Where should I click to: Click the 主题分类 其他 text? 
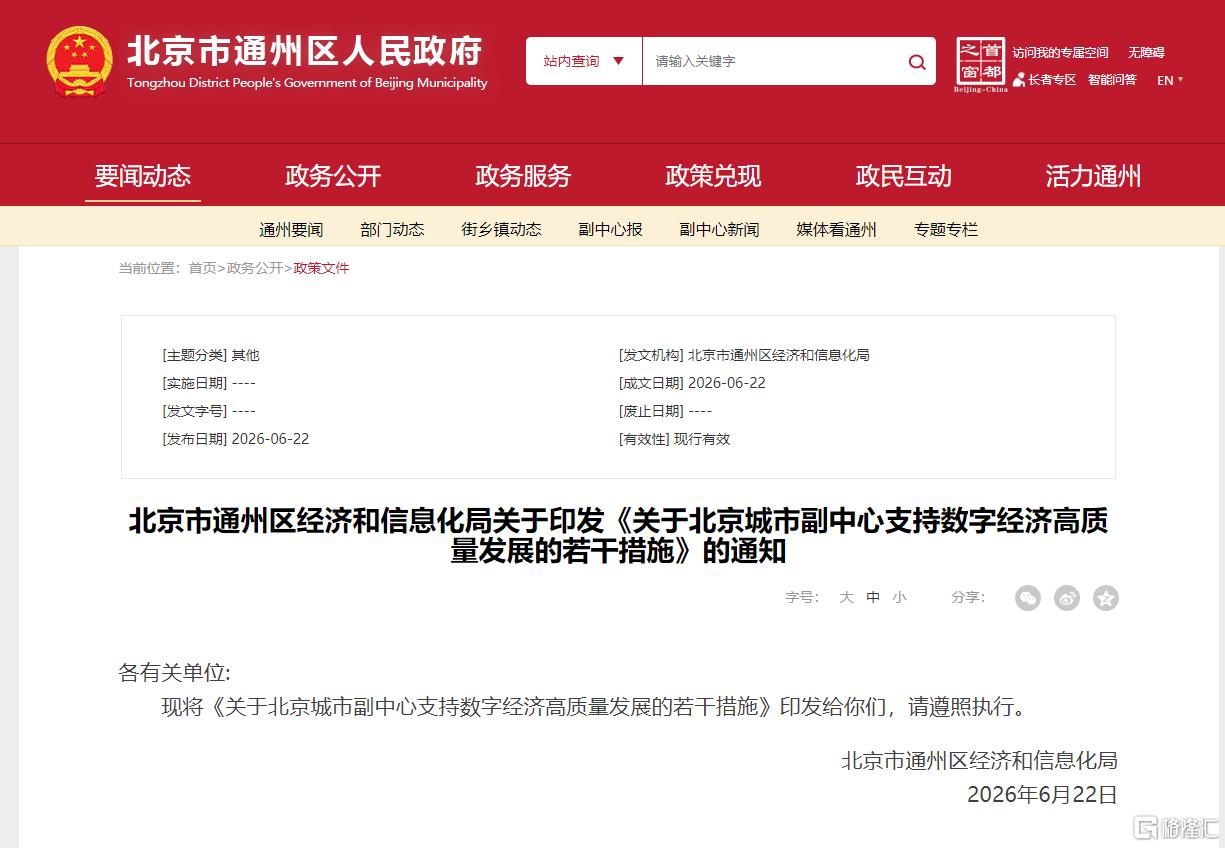click(210, 355)
